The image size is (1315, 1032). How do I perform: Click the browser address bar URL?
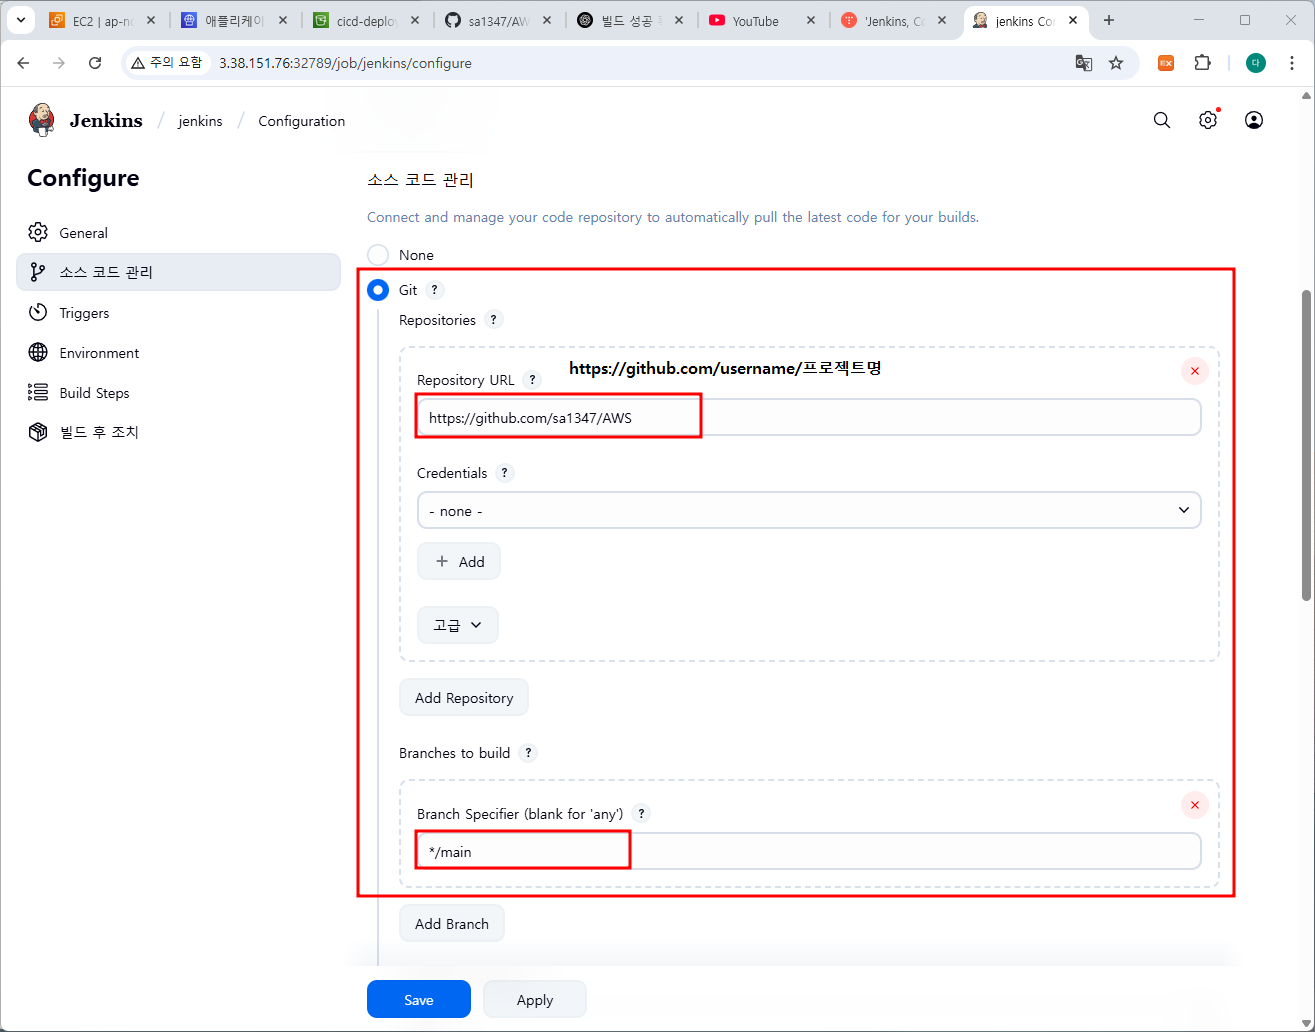(x=345, y=63)
